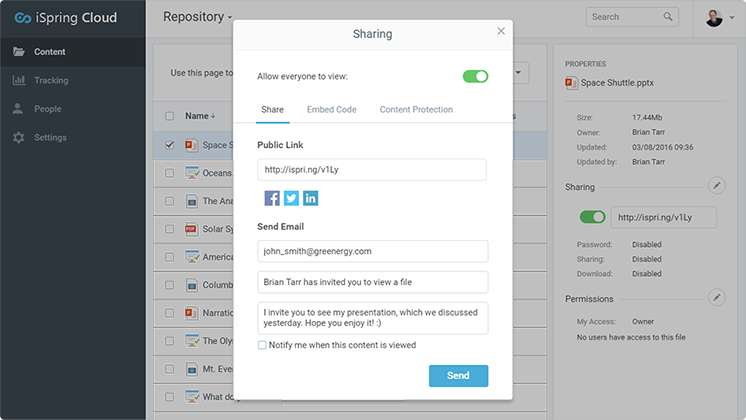
Task: Check the America row checkbox
Action: (x=169, y=257)
